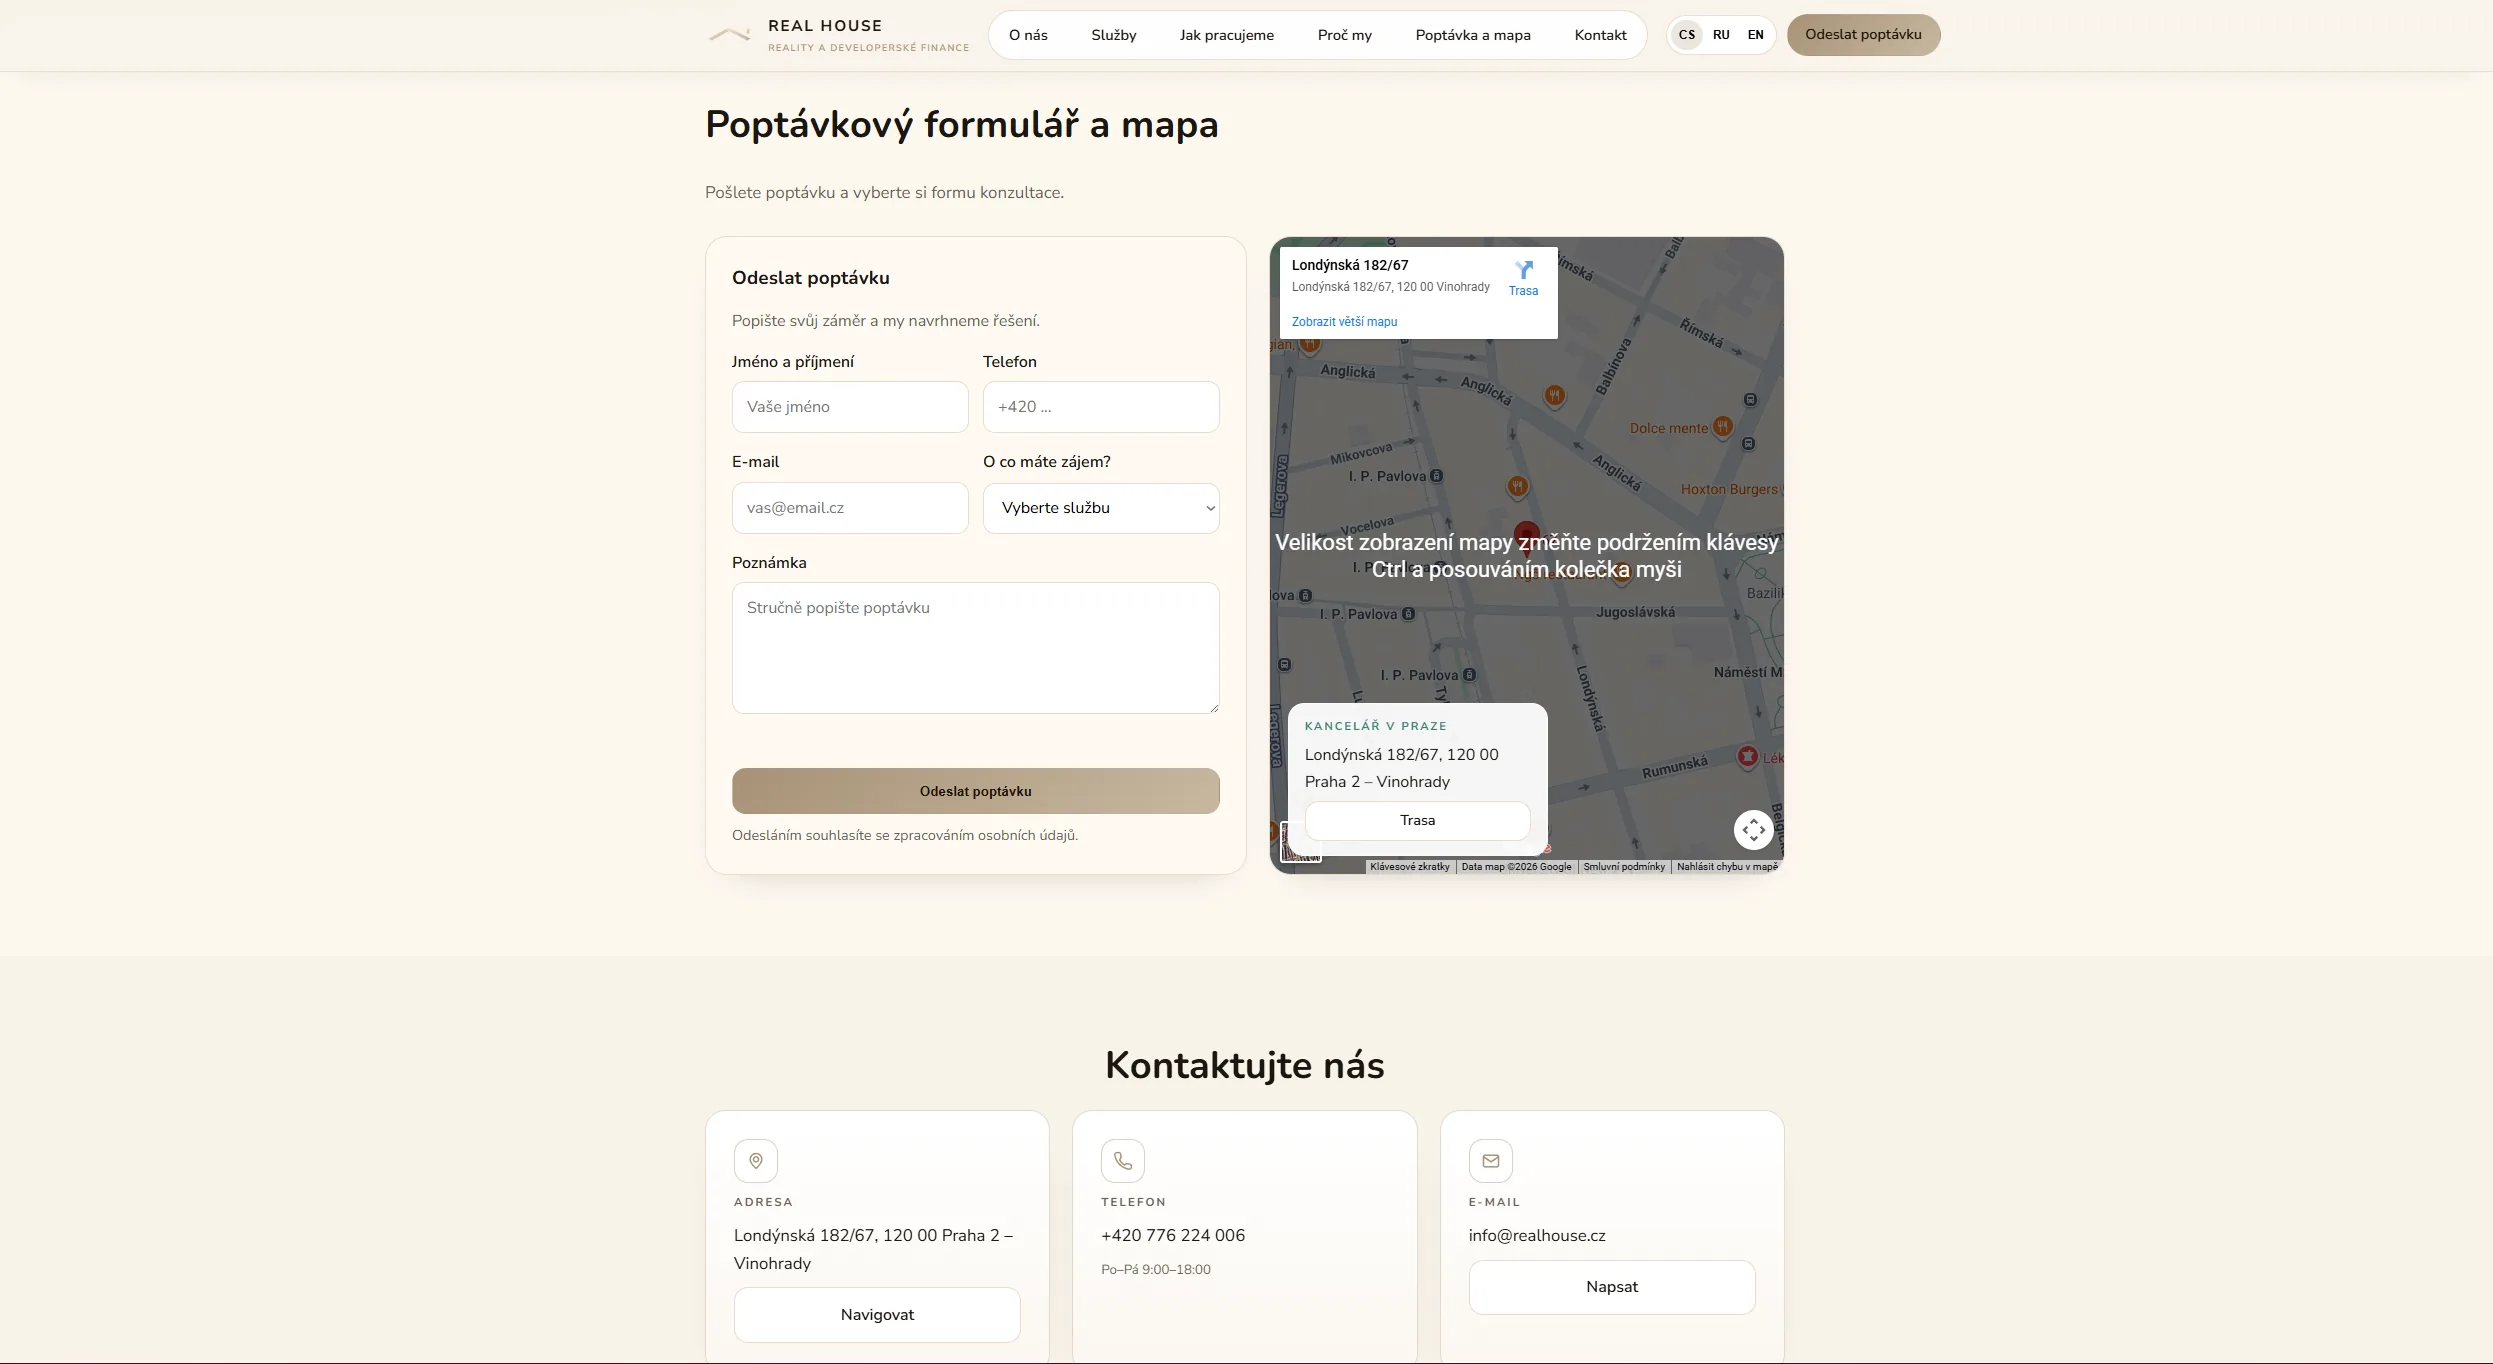Click the Poznámka text area
2493x1364 pixels.
[975, 648]
